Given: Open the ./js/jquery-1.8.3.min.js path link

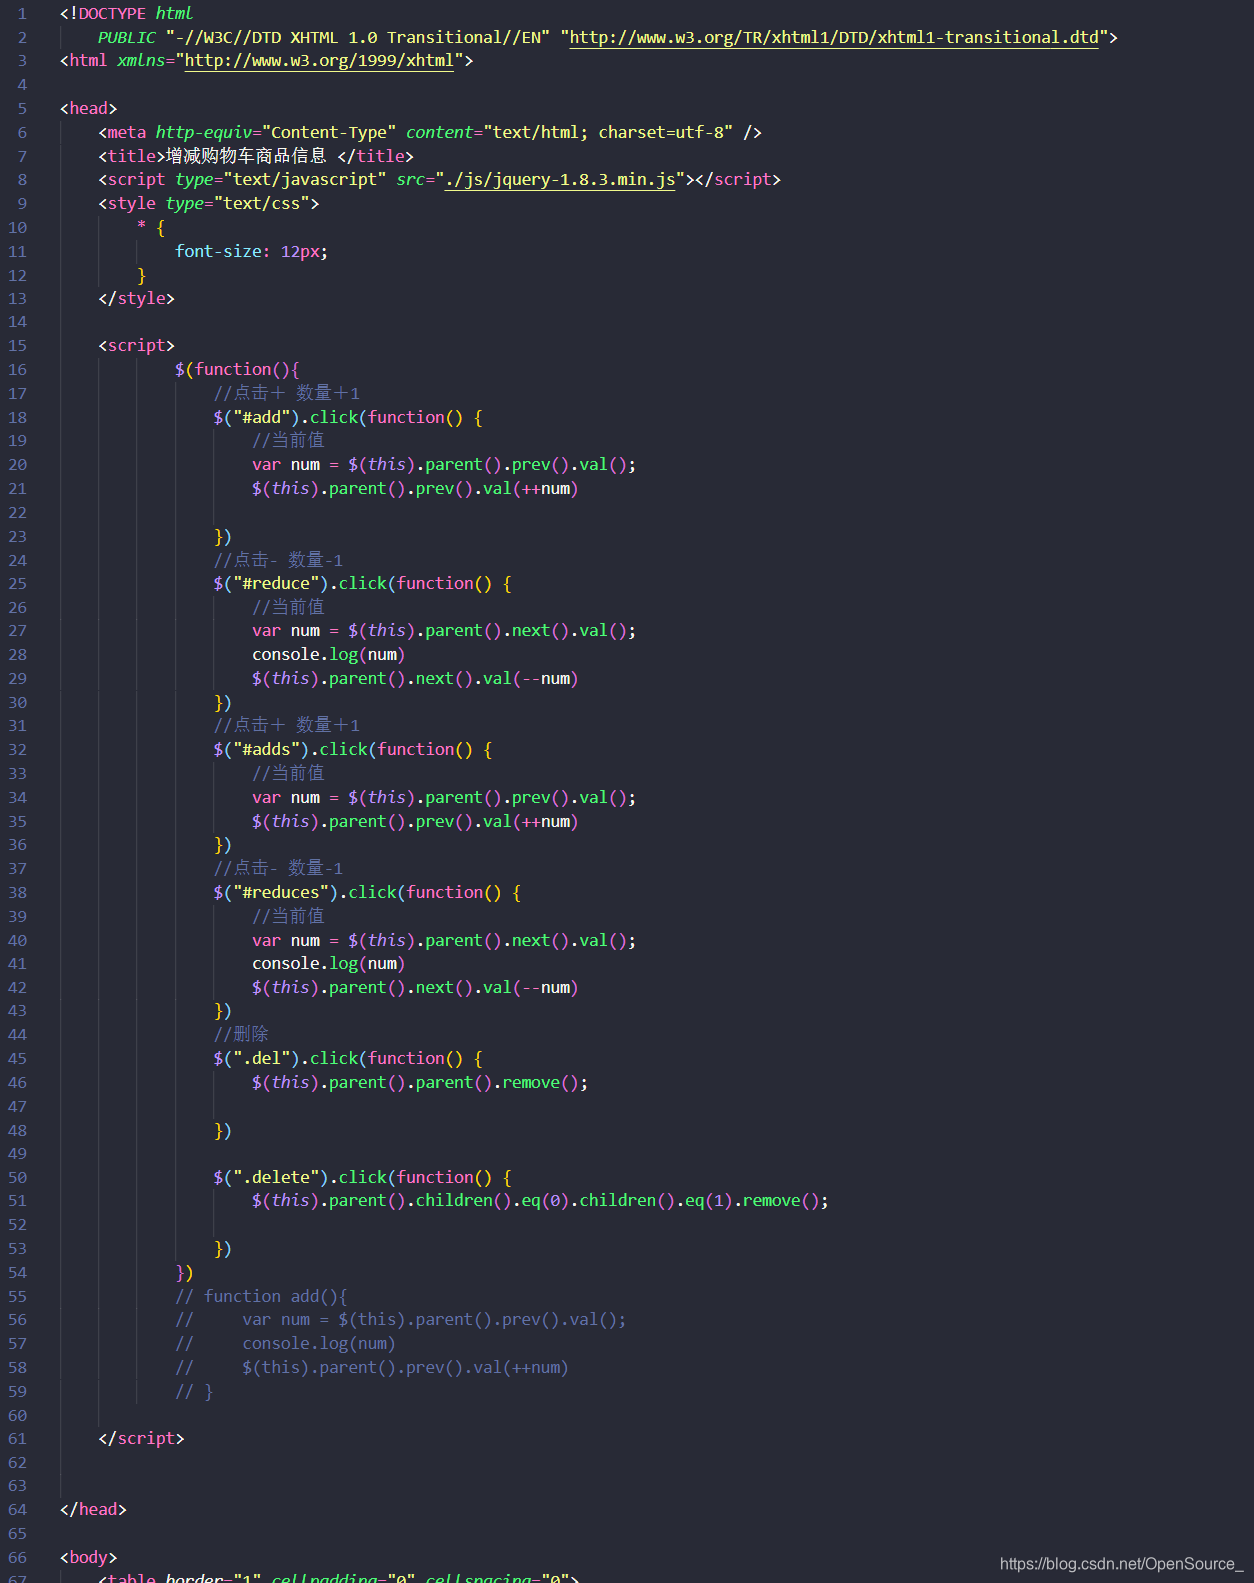Looking at the screenshot, I should (560, 179).
